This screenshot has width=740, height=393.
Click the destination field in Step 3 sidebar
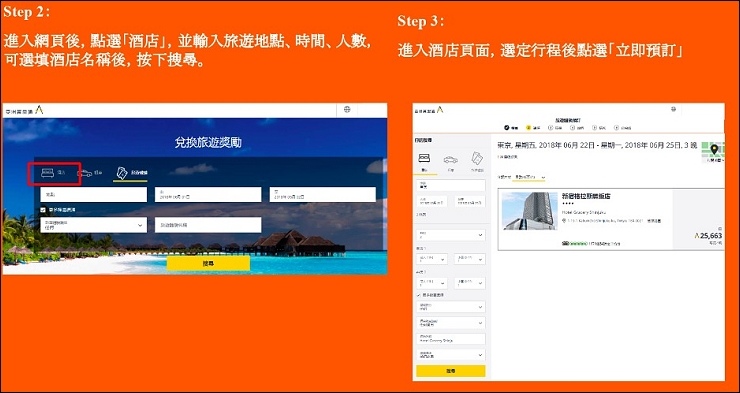pyautogui.click(x=451, y=185)
